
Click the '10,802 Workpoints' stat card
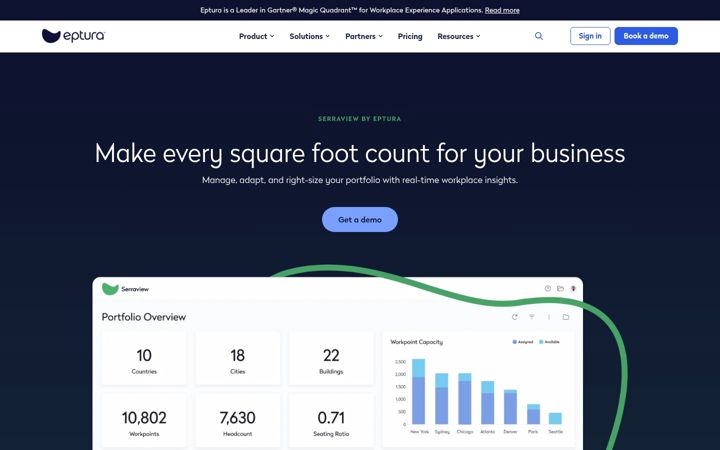tap(144, 421)
